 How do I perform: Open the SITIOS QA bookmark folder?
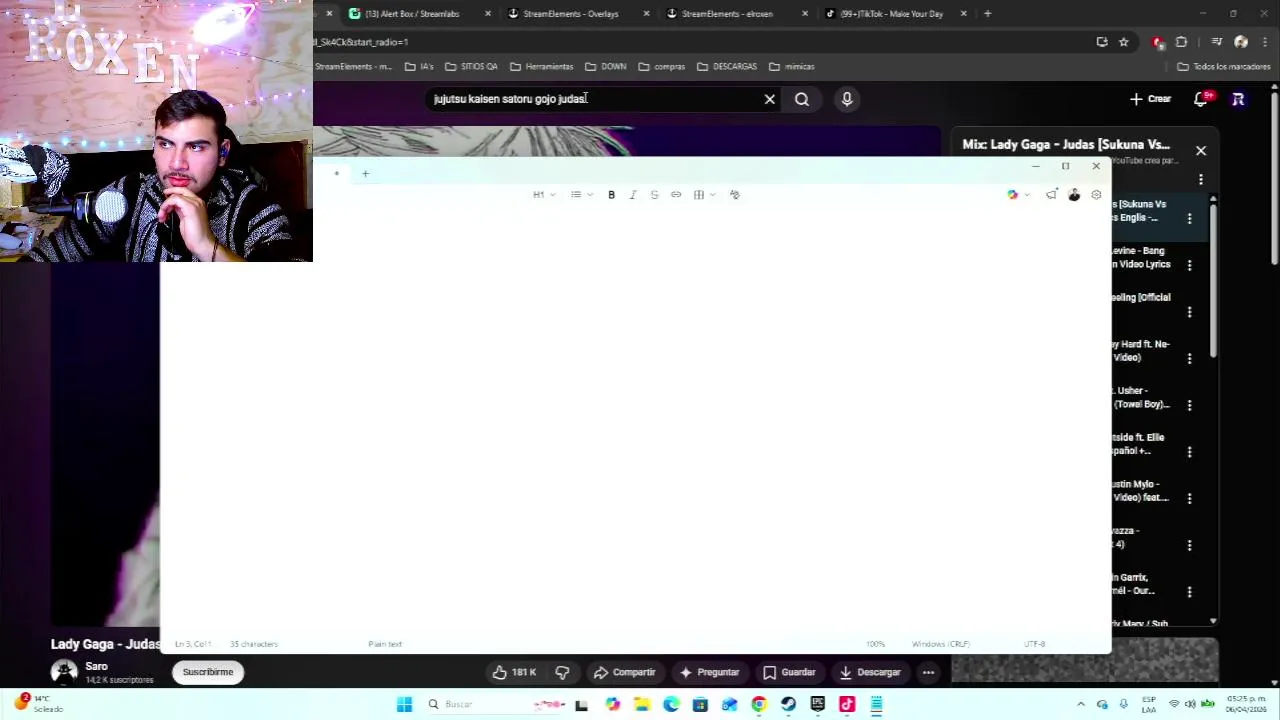coord(471,67)
